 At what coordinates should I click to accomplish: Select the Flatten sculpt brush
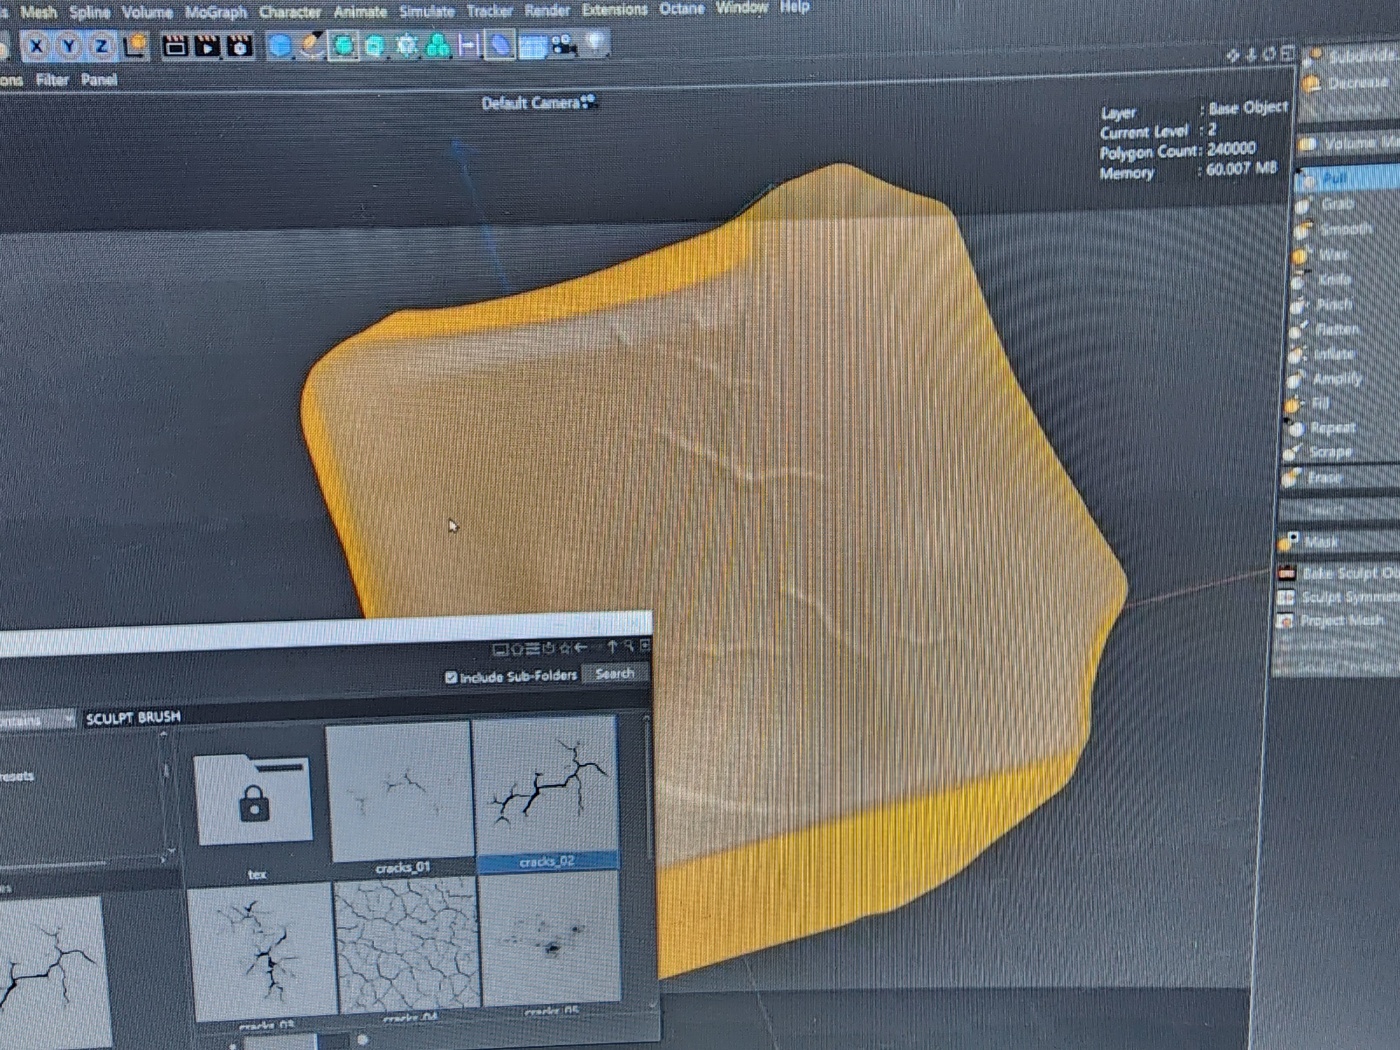(1342, 329)
